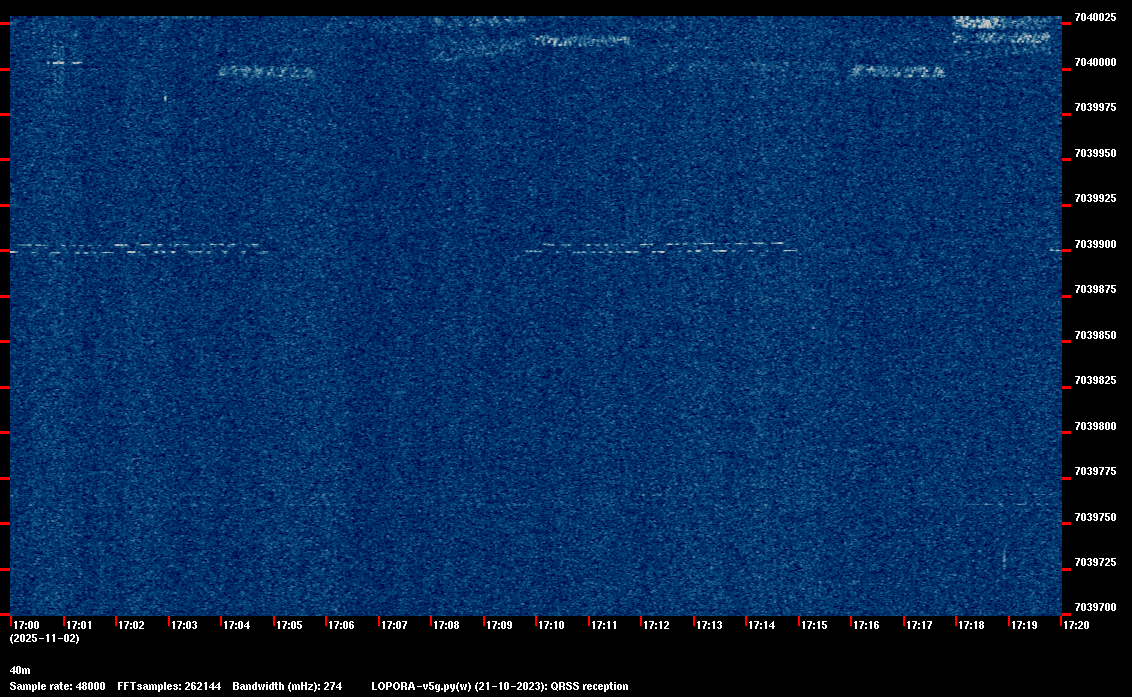Click the LOPORA-v5g.py QRSS reception text

[500, 686]
